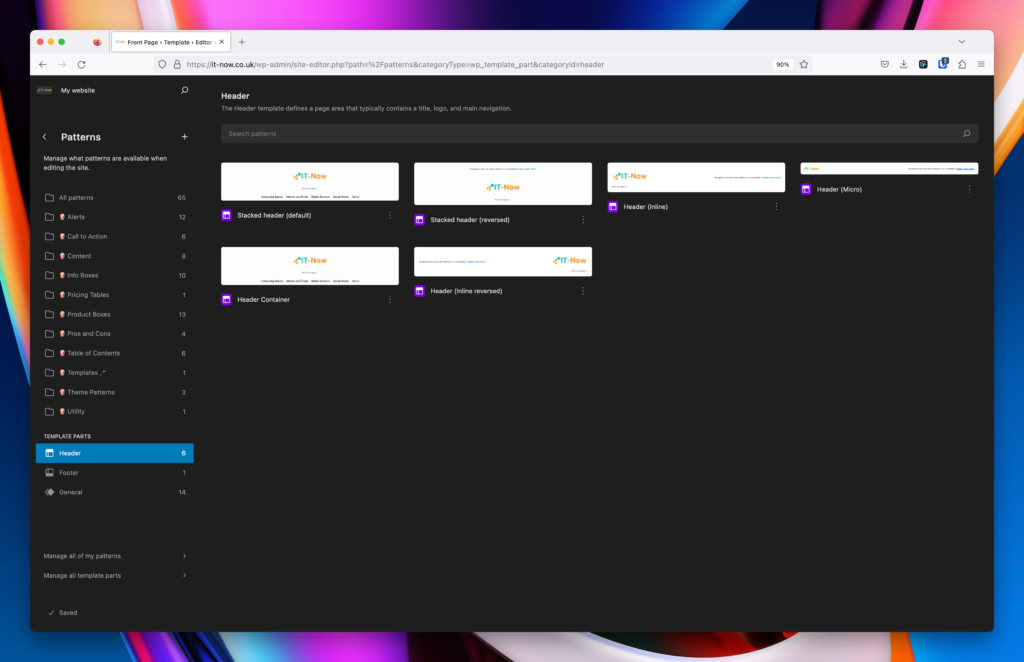Open options menu for Stacked header (default)
This screenshot has width=1024, height=662.
tap(390, 215)
